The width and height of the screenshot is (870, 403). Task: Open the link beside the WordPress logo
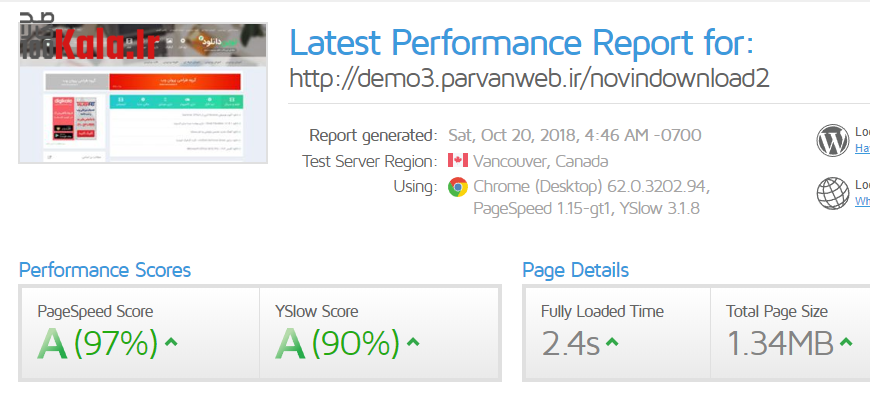(862, 149)
